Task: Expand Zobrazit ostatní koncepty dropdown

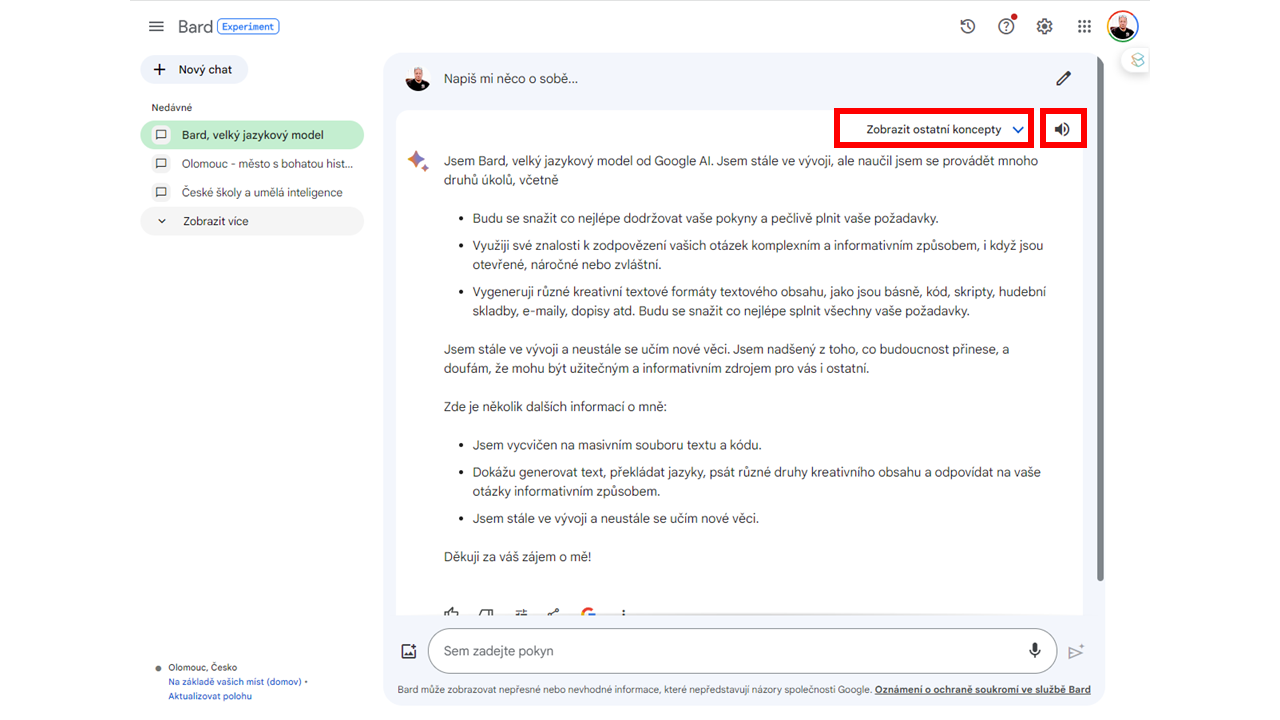Action: [935, 129]
